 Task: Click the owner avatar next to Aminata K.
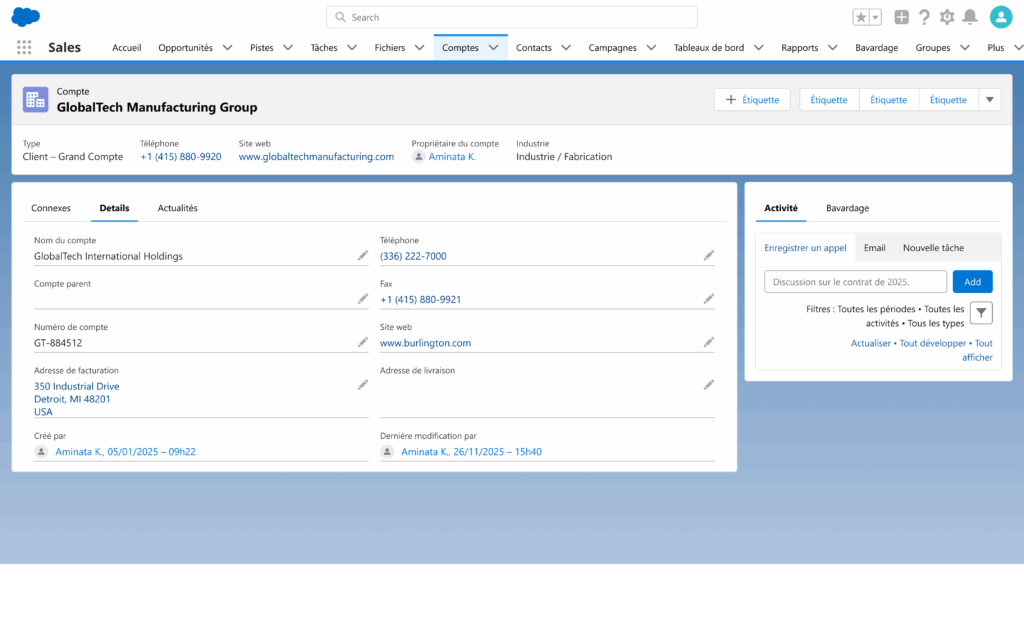tap(419, 157)
